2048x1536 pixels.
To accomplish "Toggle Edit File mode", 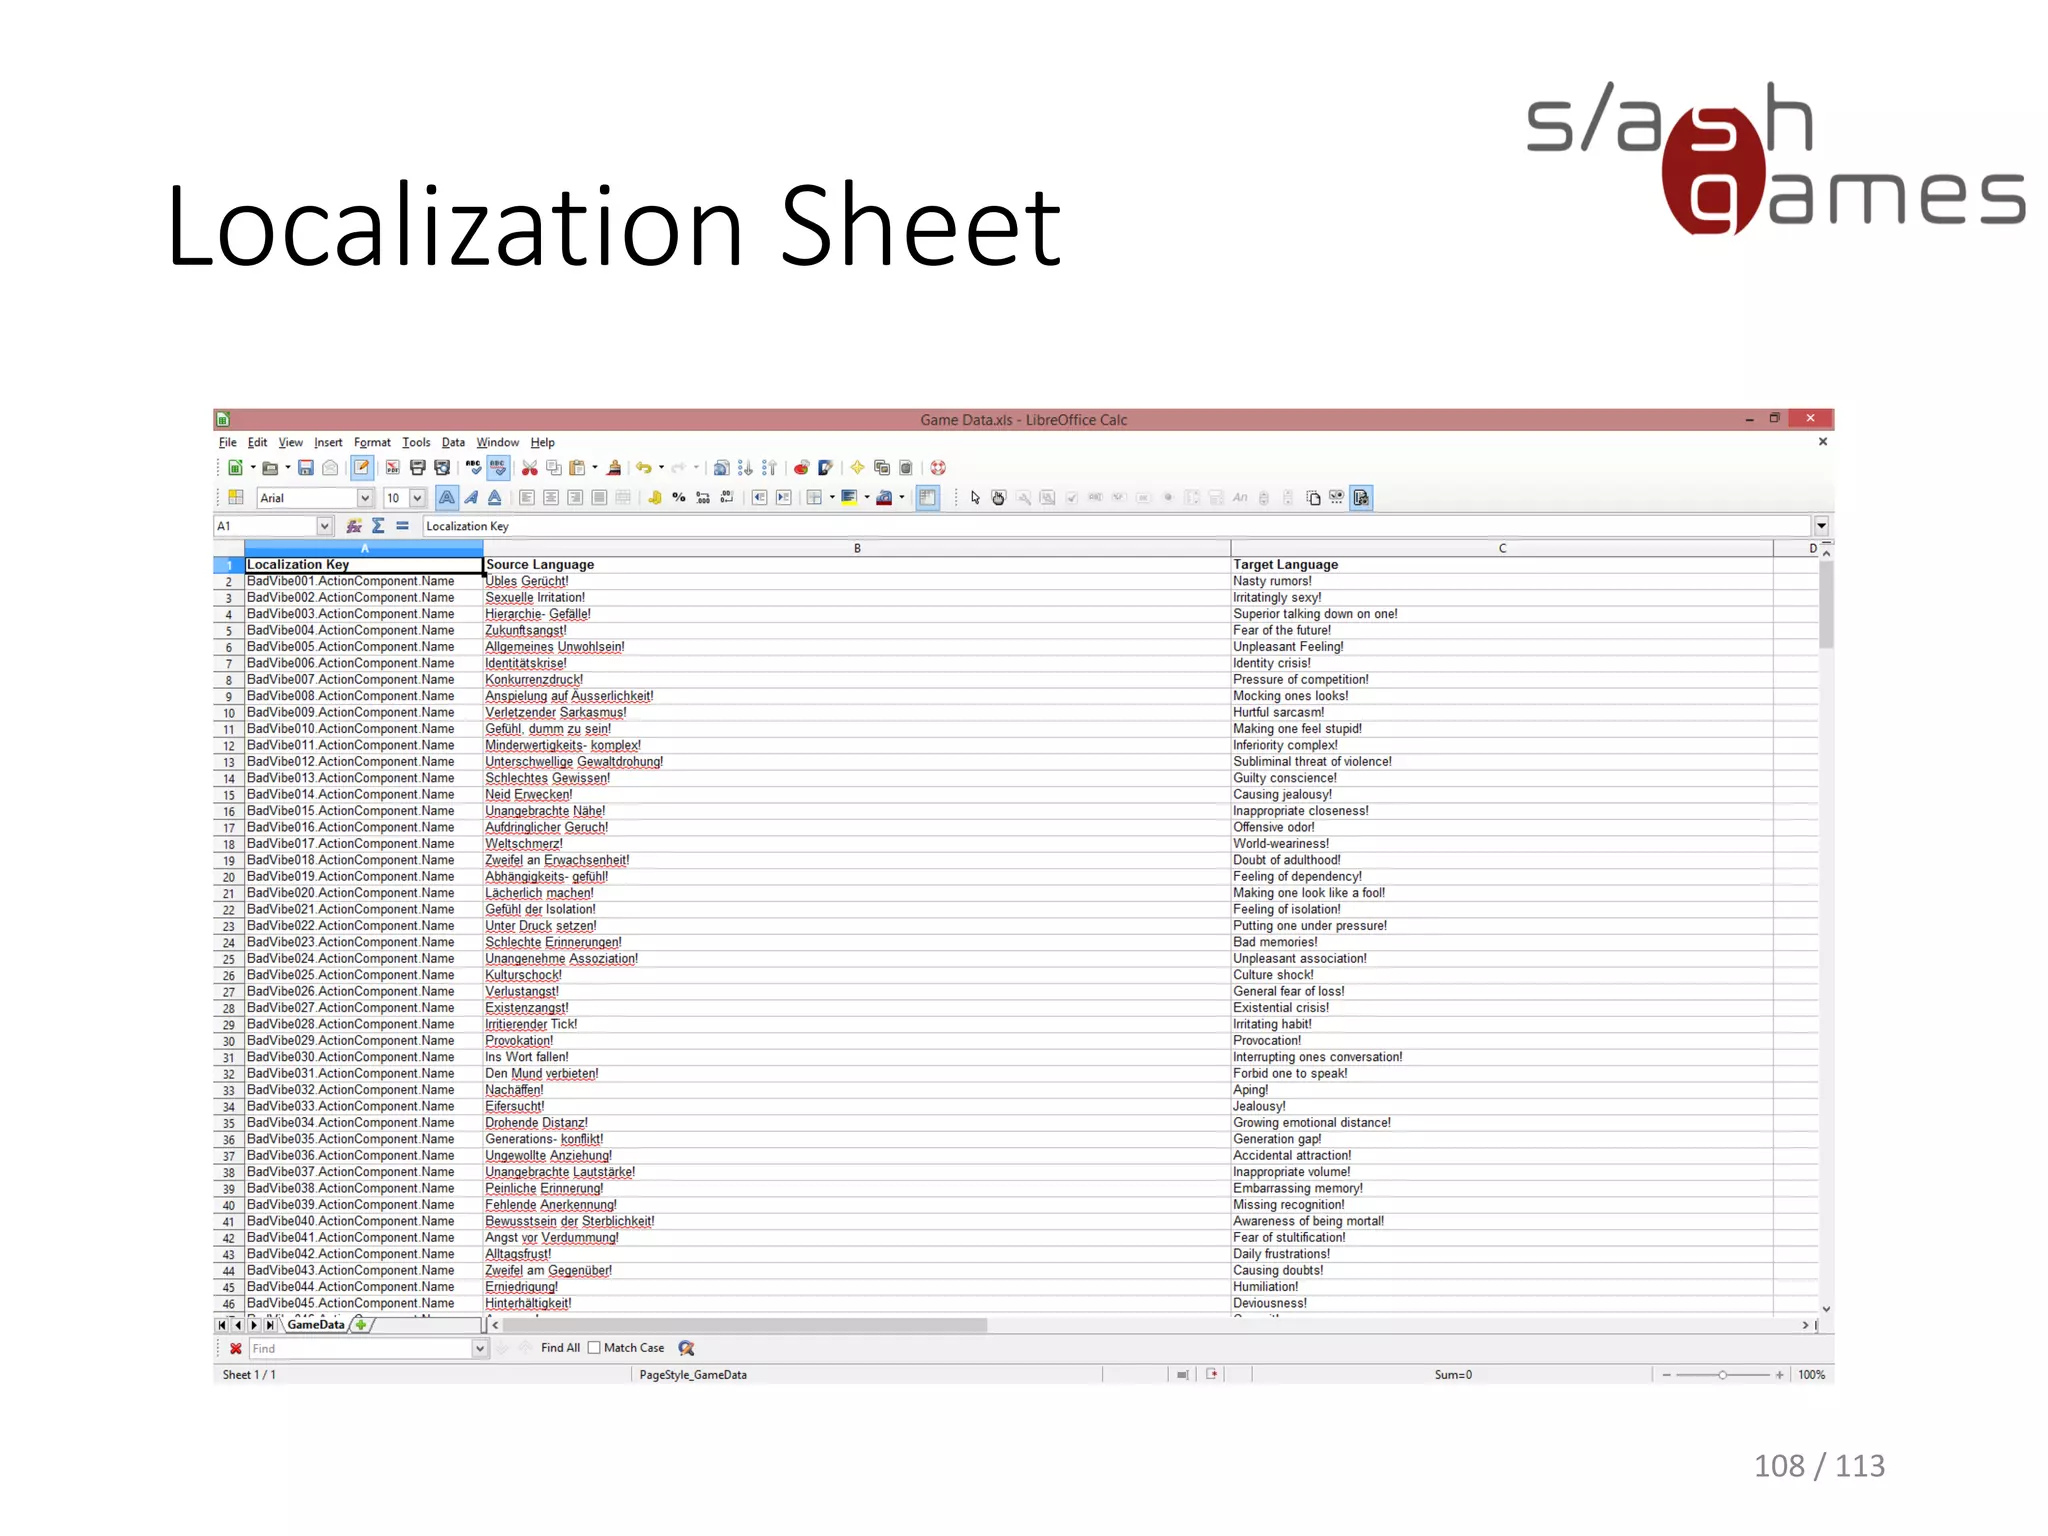I will pyautogui.click(x=362, y=468).
